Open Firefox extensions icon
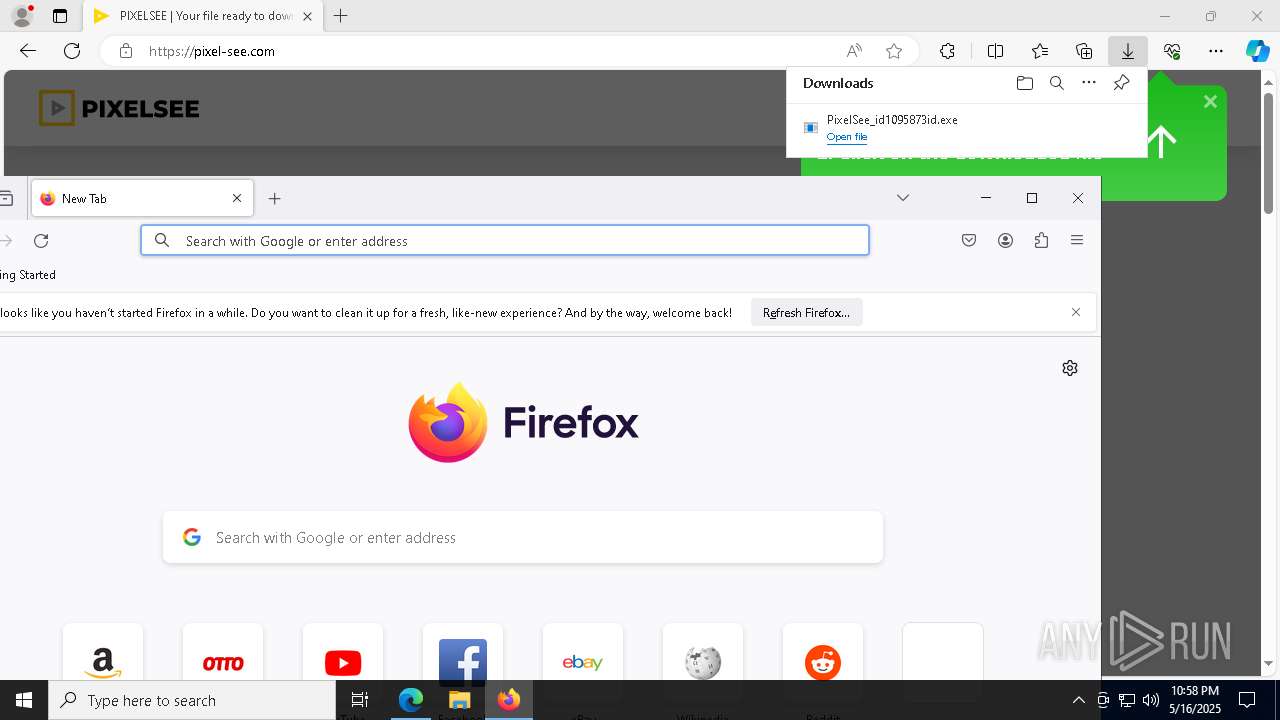Image resolution: width=1280 pixels, height=720 pixels. [x=1041, y=240]
